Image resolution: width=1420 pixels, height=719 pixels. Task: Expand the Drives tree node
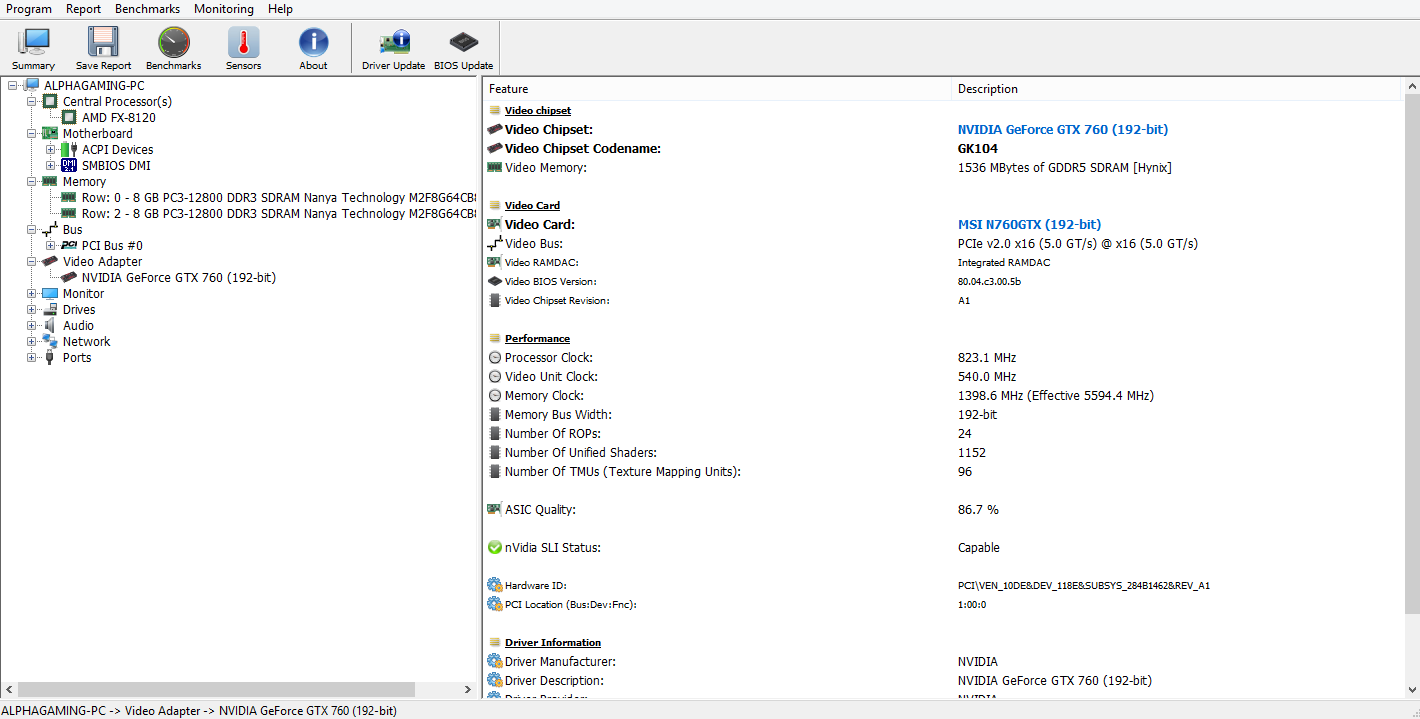(x=32, y=309)
